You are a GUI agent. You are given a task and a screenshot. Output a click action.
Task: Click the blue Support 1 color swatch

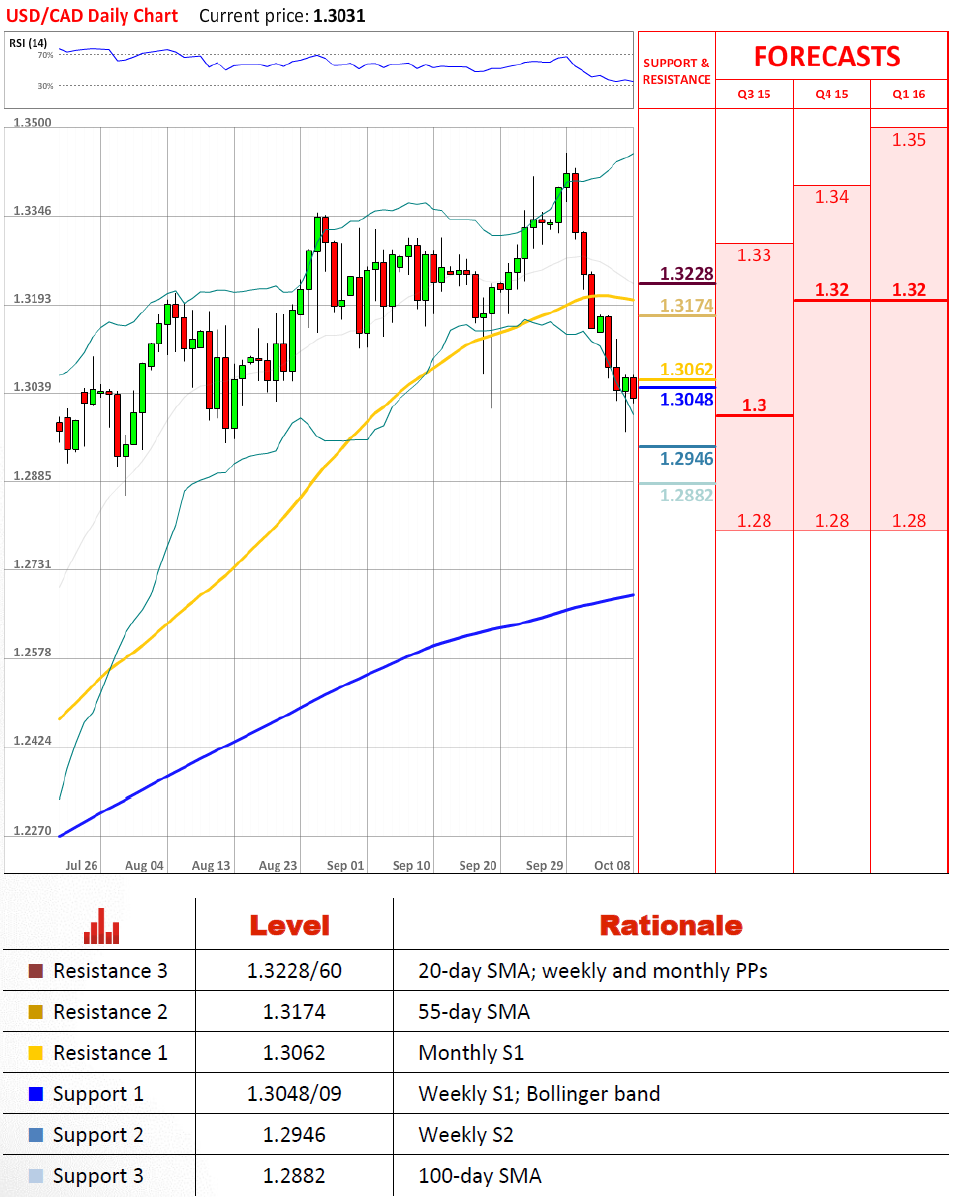pos(36,1094)
